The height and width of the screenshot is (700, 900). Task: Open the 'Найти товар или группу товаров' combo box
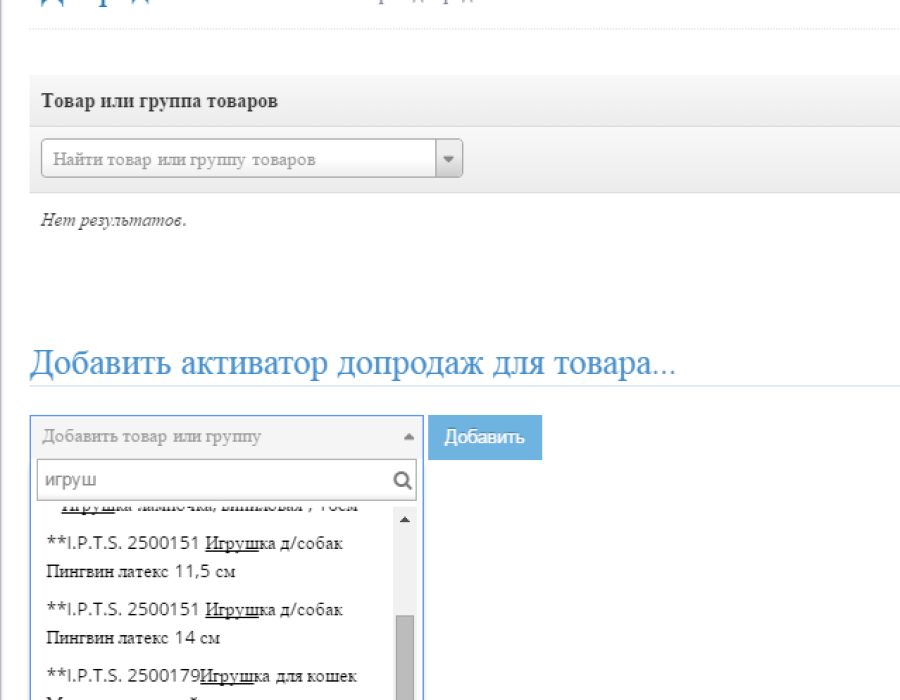pyautogui.click(x=251, y=158)
